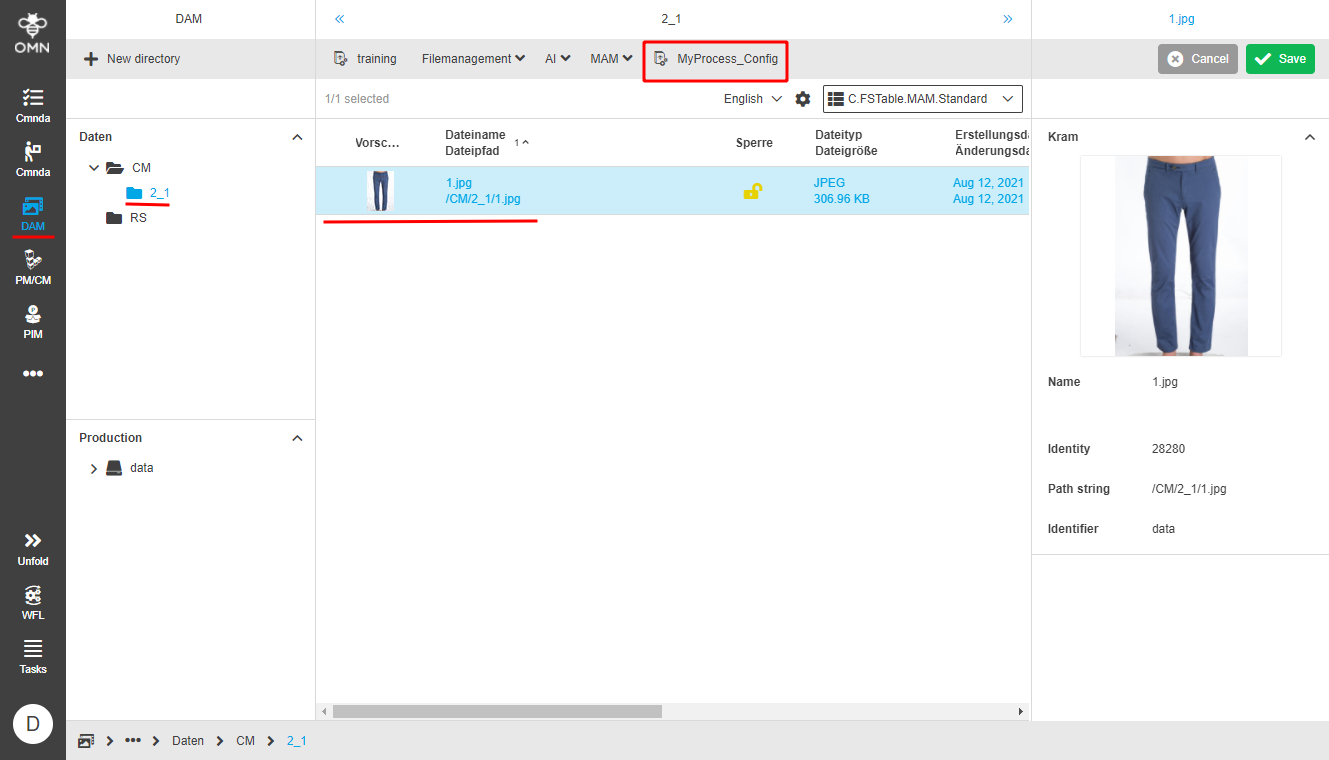This screenshot has width=1329, height=760.
Task: Click the Path string value in details
Action: [x=1189, y=489]
